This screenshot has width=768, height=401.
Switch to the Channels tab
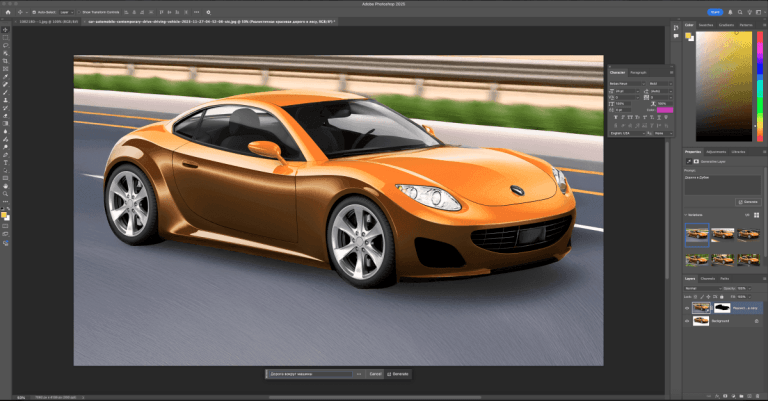click(x=707, y=278)
